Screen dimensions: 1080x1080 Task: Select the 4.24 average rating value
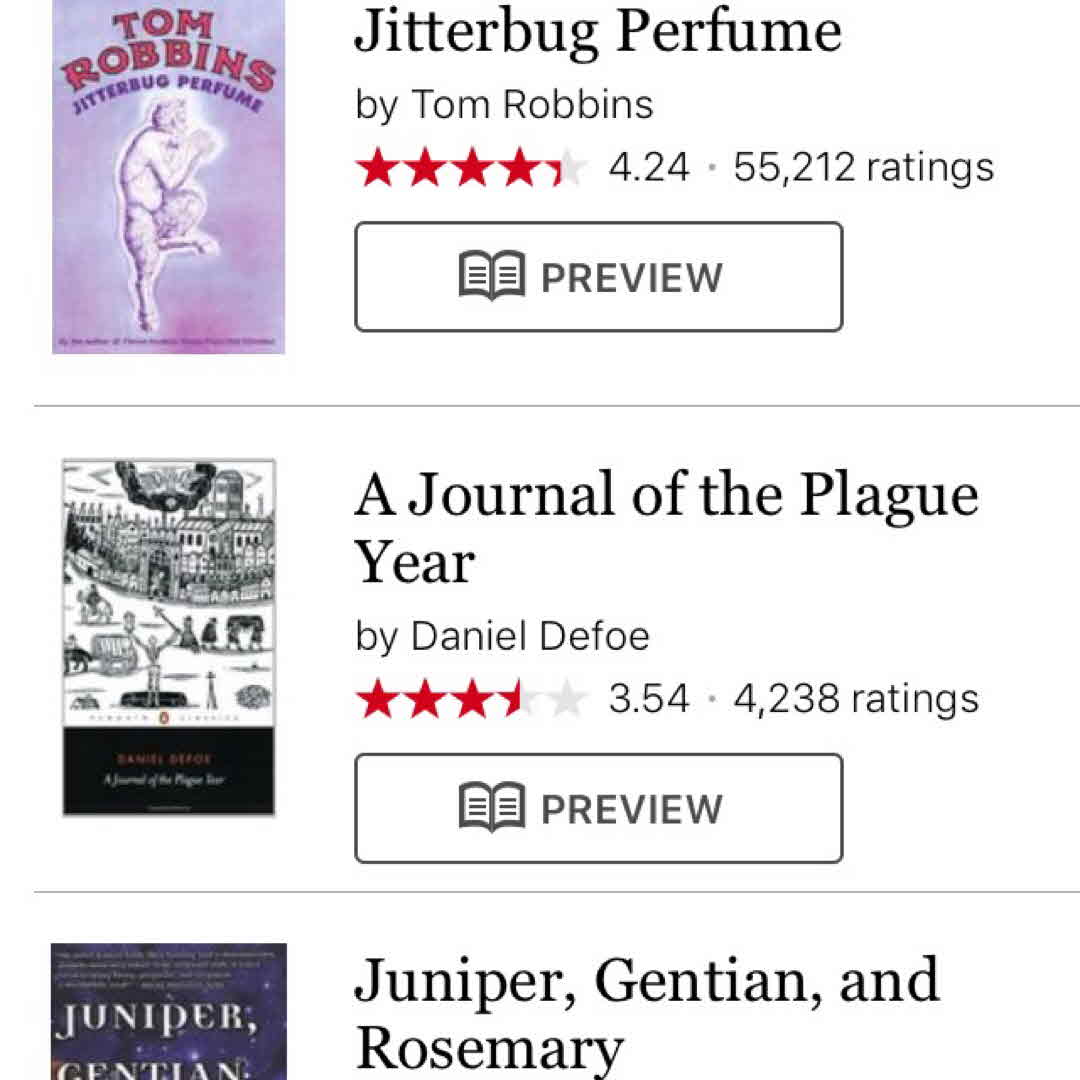[x=649, y=167]
